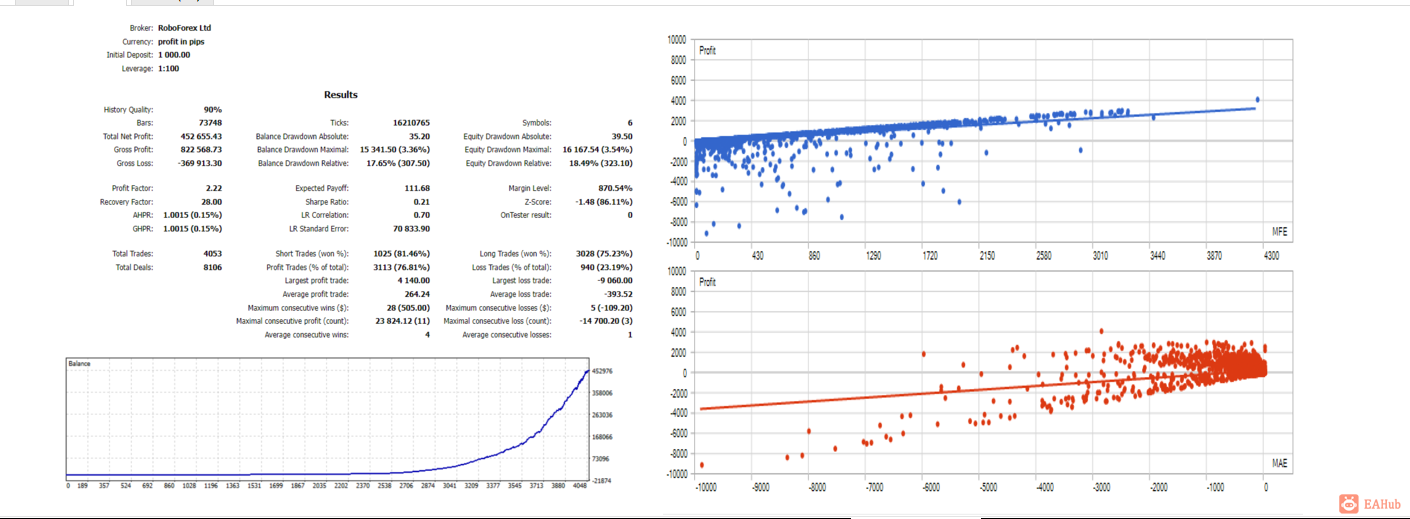Click the LR Standard Error value 70 833.90

click(x=411, y=228)
